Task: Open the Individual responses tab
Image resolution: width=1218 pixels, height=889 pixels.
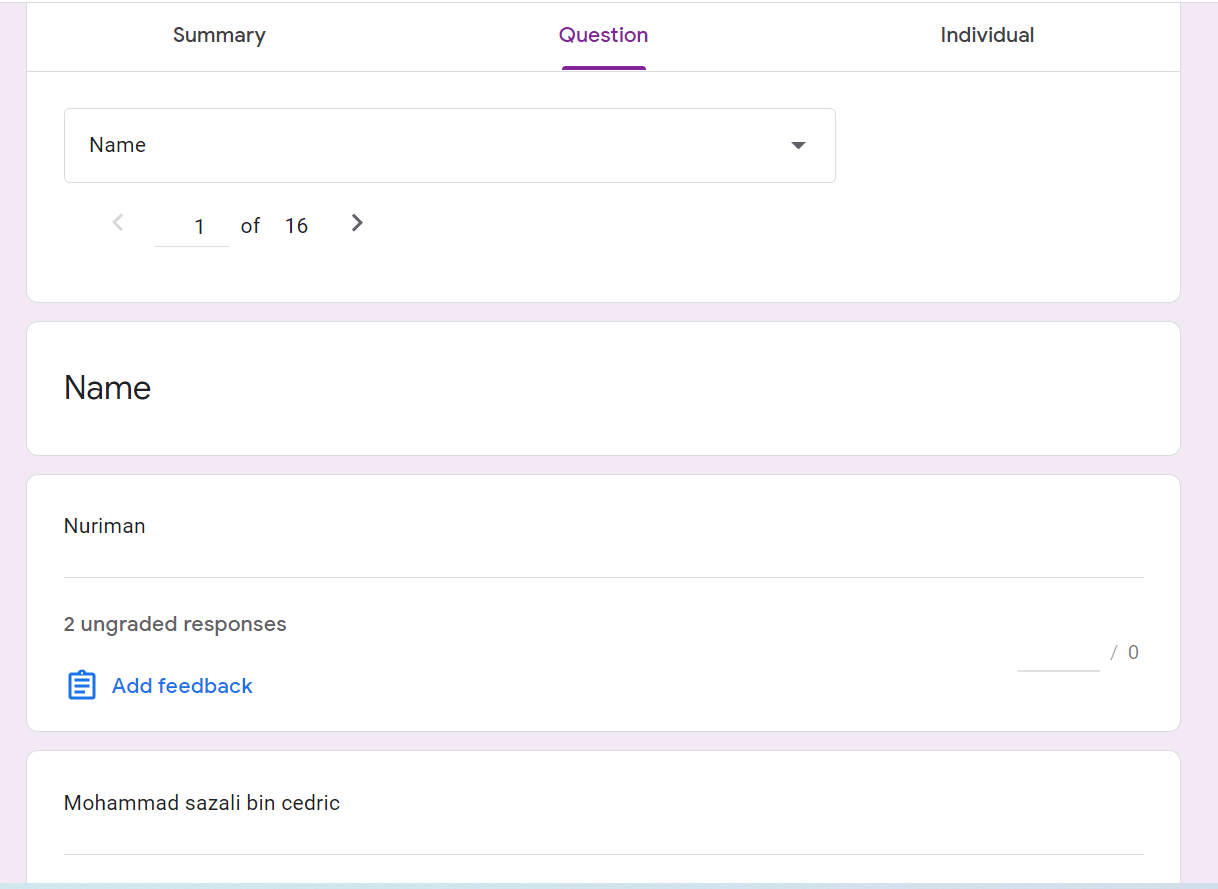Action: click(987, 35)
